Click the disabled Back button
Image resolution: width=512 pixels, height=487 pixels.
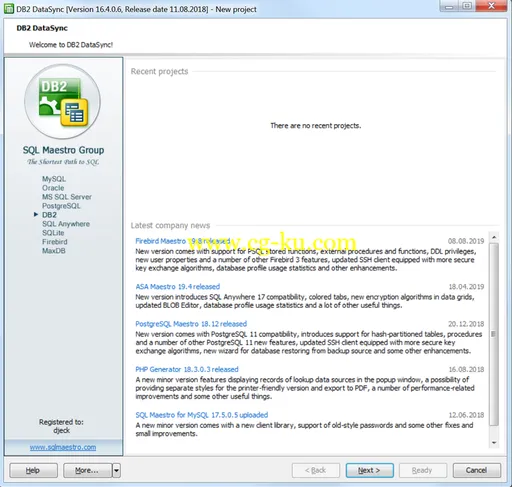point(316,470)
